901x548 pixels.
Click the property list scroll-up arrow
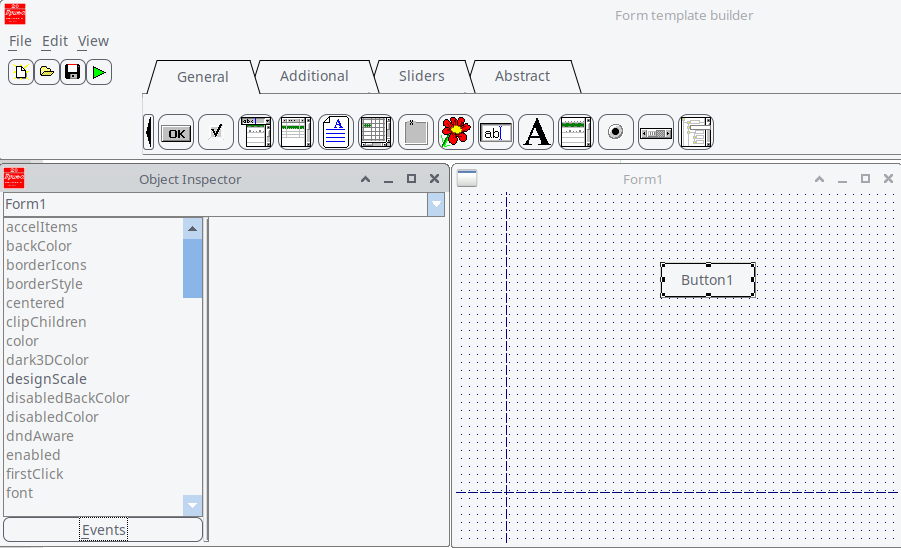[x=193, y=228]
